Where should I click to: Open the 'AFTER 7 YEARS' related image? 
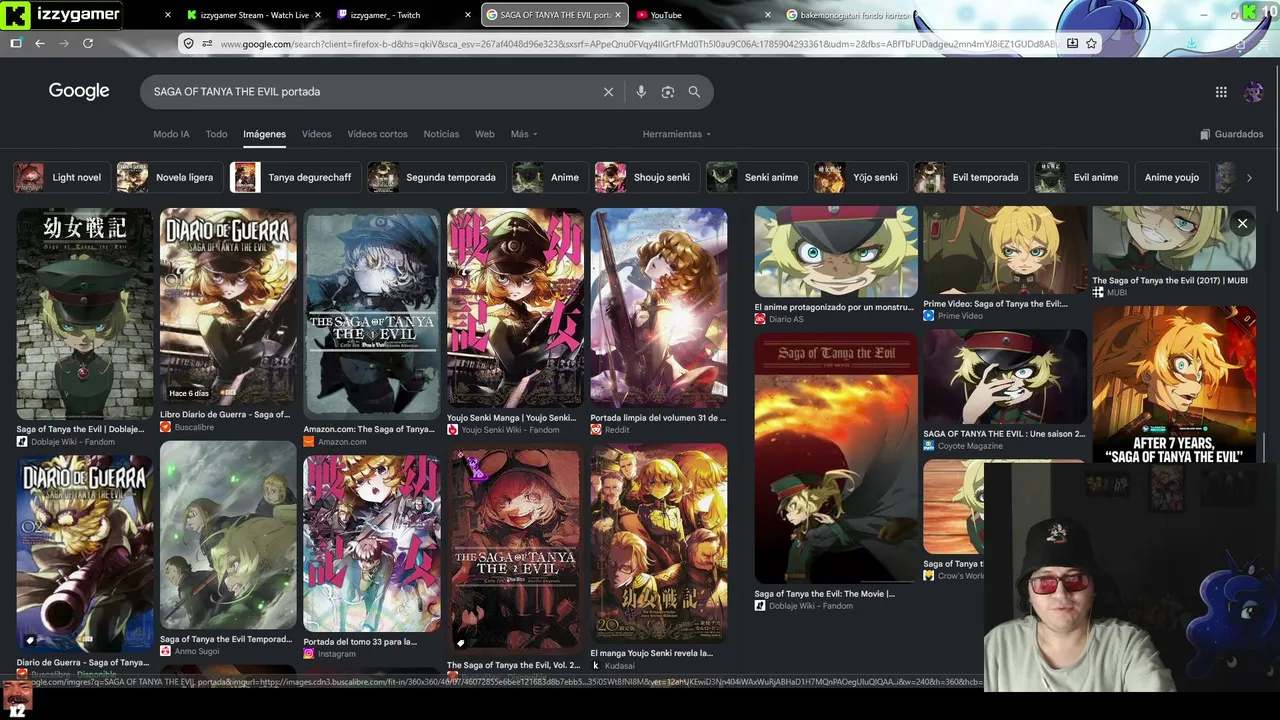(x=1174, y=384)
